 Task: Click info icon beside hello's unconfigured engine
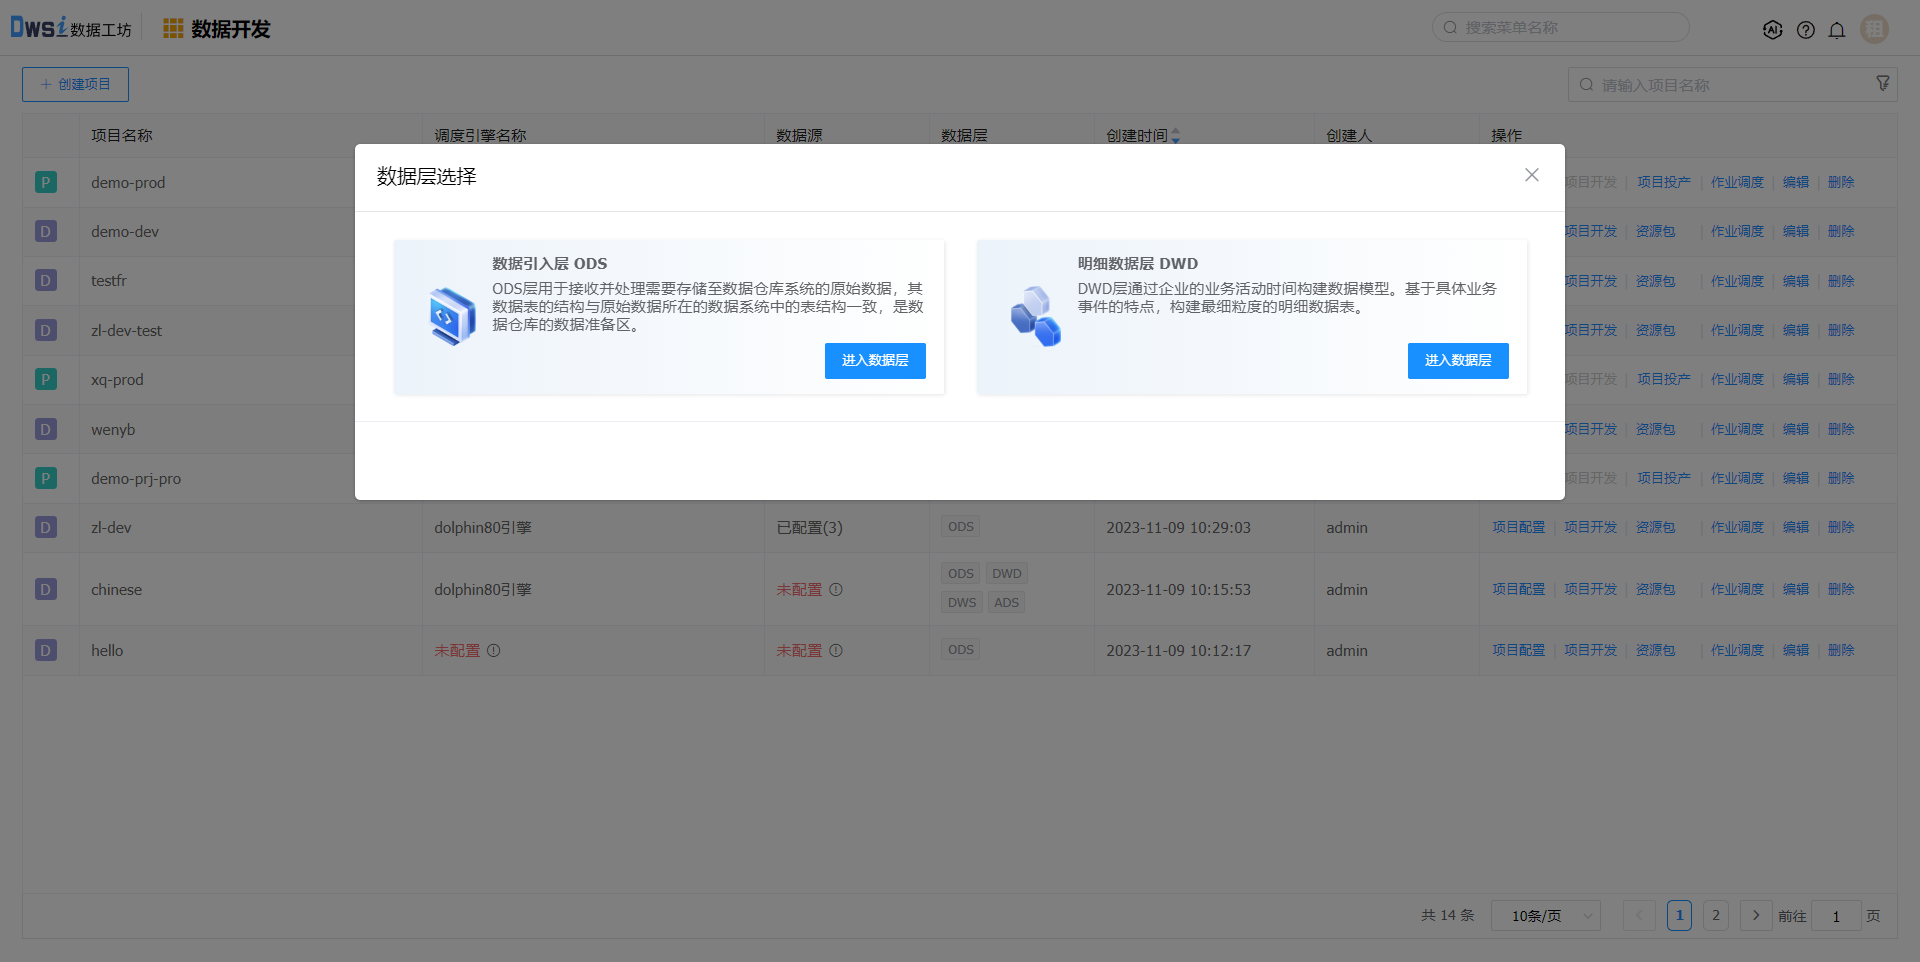pos(494,651)
